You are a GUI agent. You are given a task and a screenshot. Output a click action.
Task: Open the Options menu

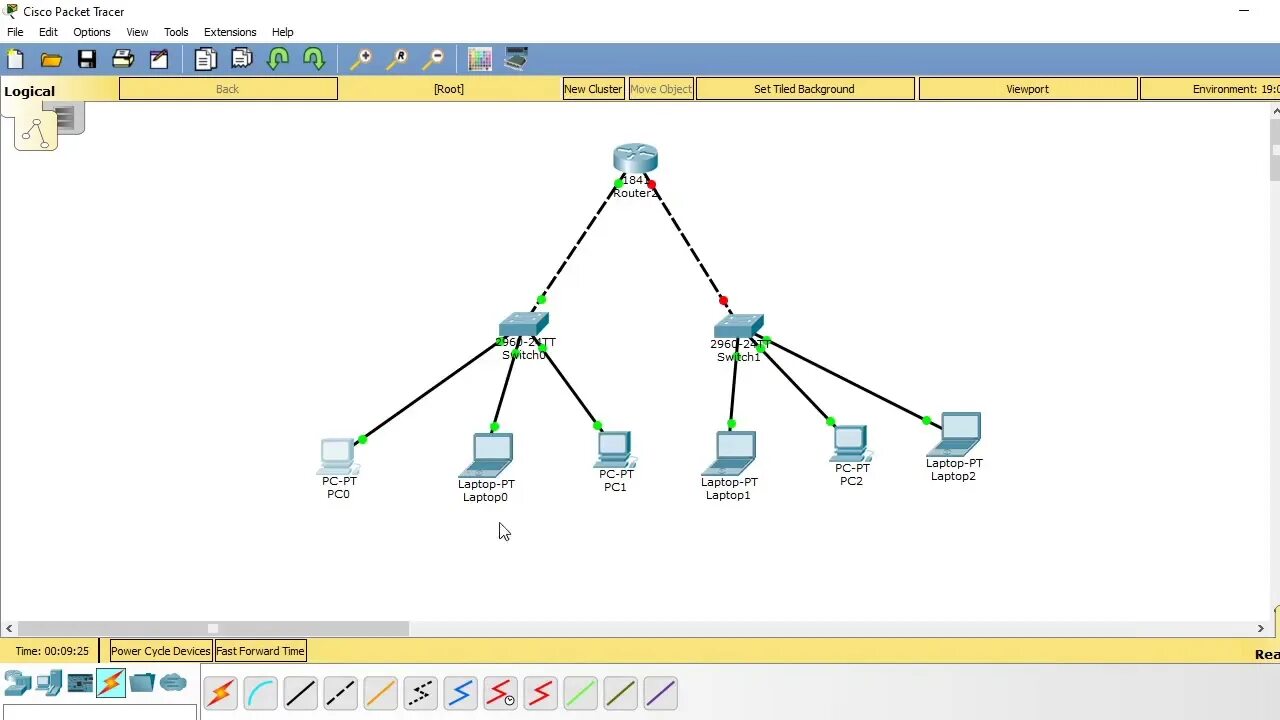92,32
